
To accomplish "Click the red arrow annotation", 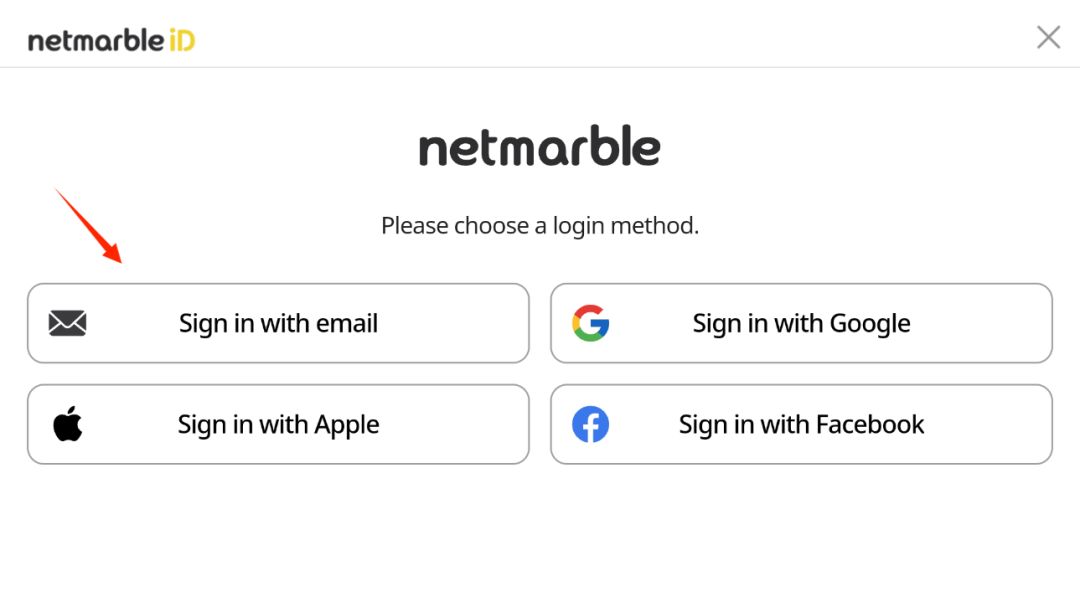I will [88, 225].
